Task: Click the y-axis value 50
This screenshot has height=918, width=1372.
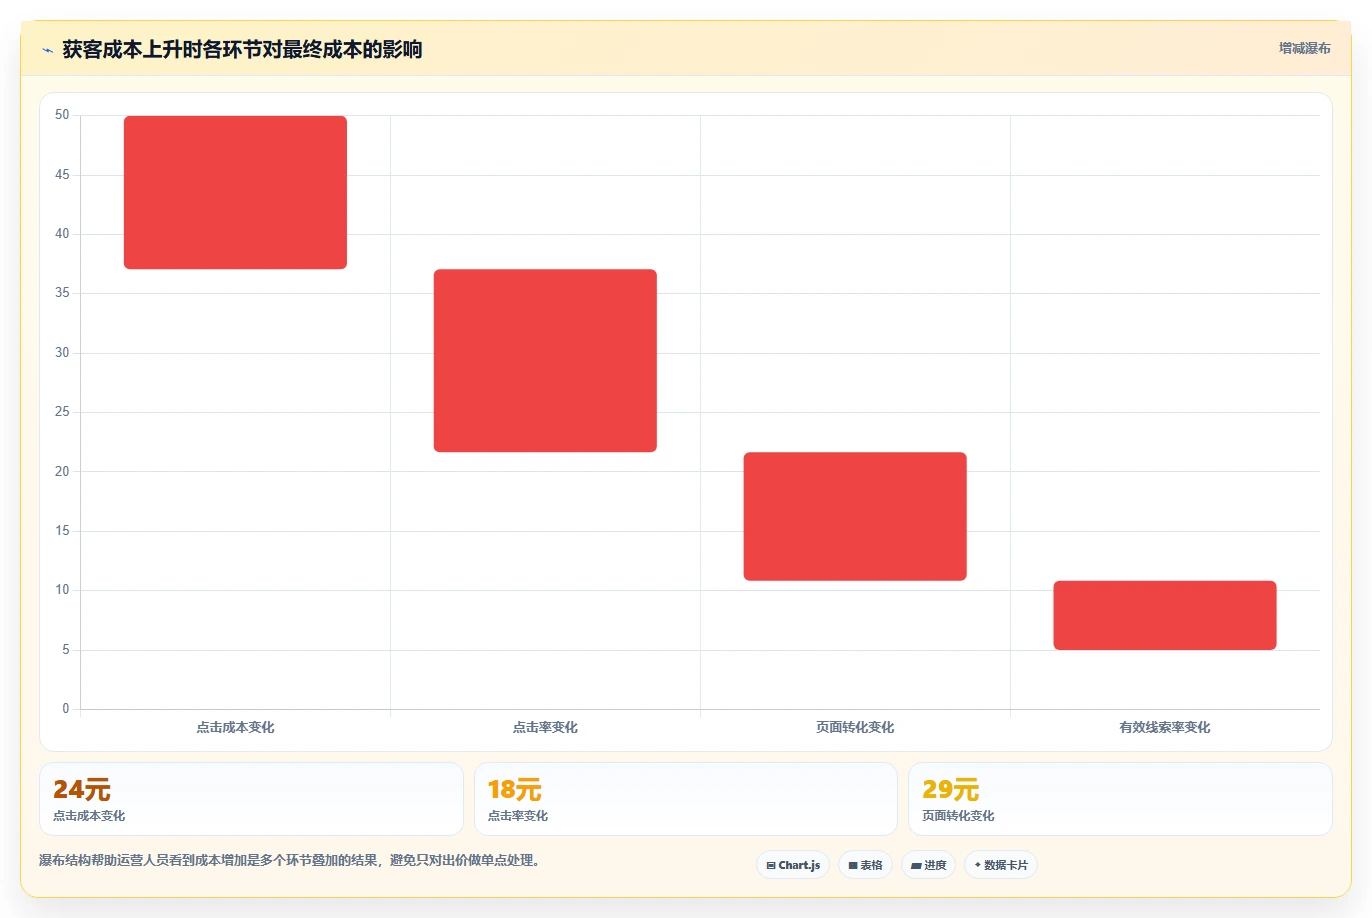Action: click(x=62, y=115)
